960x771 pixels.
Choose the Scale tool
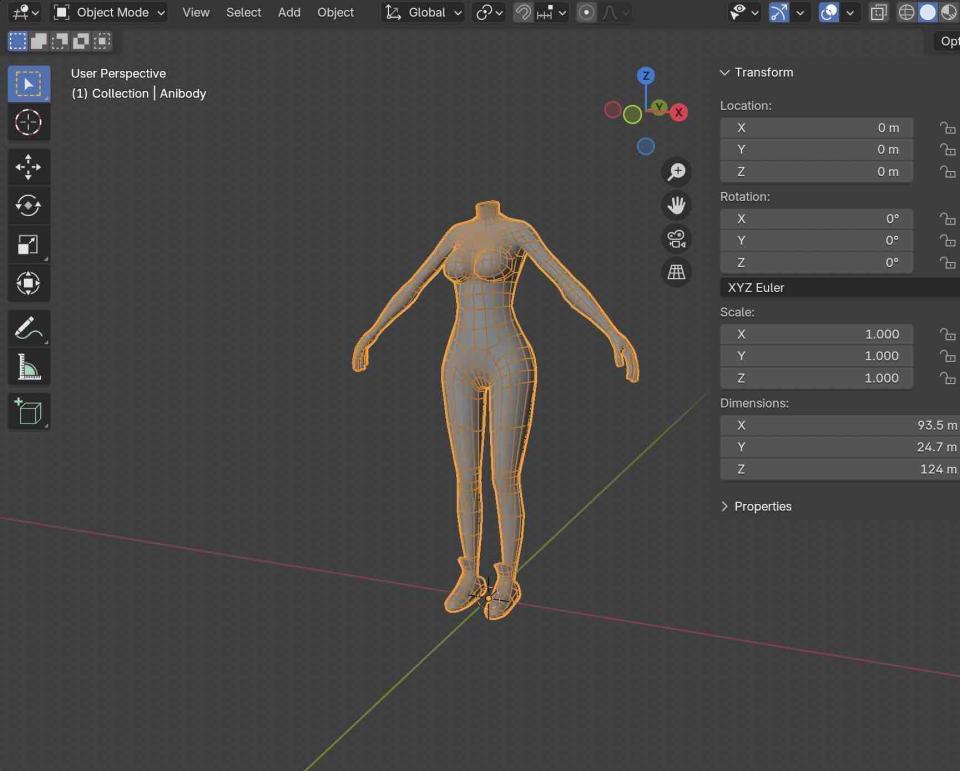click(x=28, y=244)
